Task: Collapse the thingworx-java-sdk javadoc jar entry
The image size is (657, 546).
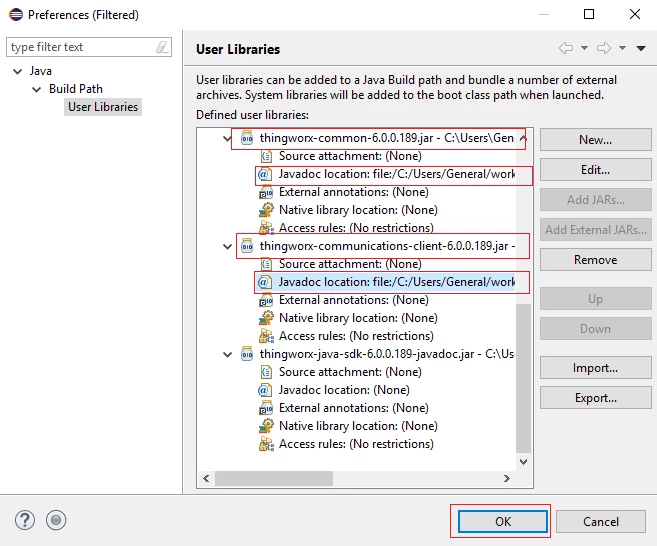Action: [227, 355]
